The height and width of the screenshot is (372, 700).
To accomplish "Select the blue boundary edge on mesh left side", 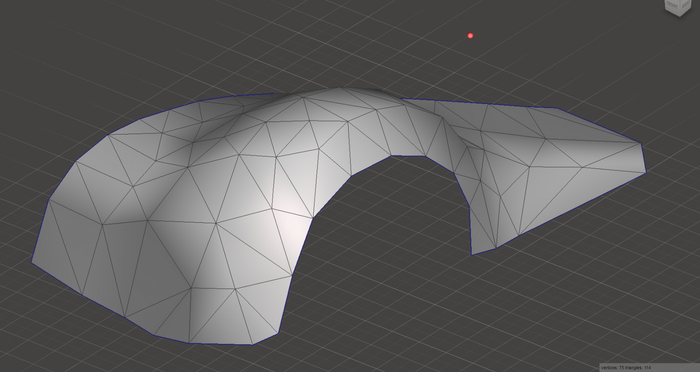I will [40, 231].
